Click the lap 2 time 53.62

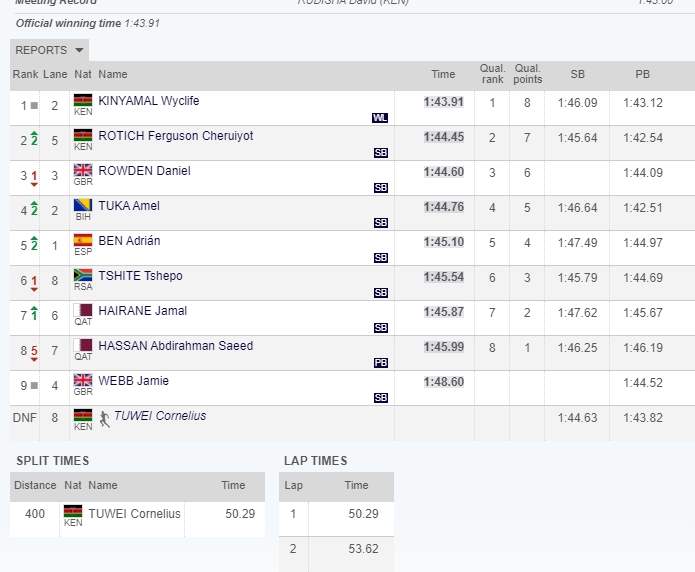[356, 549]
